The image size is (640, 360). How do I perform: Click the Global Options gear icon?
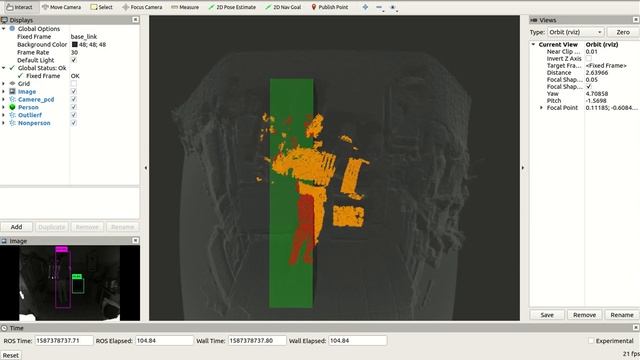click(x=12, y=29)
